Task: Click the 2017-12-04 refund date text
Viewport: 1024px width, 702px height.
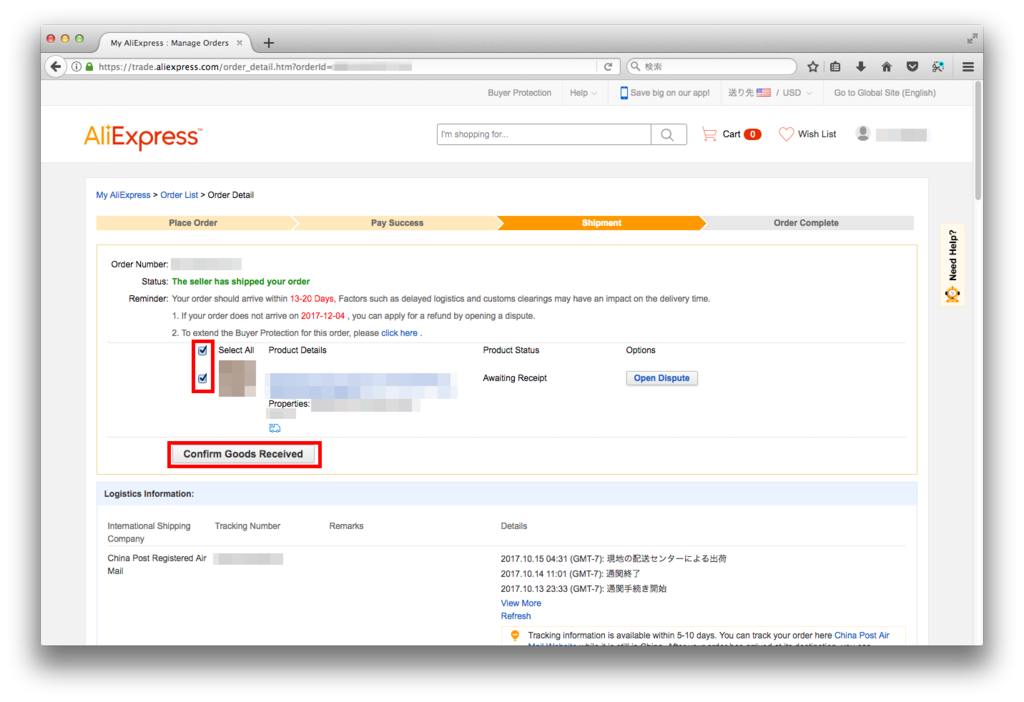Action: tap(323, 316)
